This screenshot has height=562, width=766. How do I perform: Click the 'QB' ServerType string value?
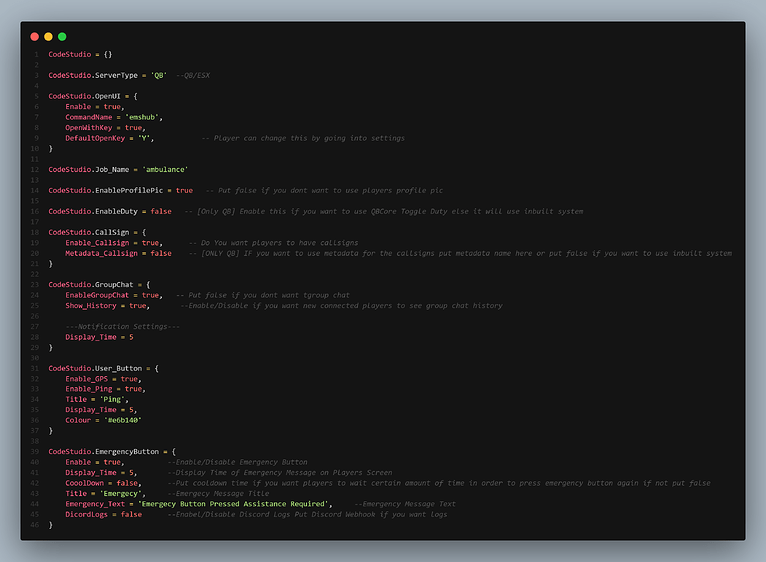pos(158,75)
